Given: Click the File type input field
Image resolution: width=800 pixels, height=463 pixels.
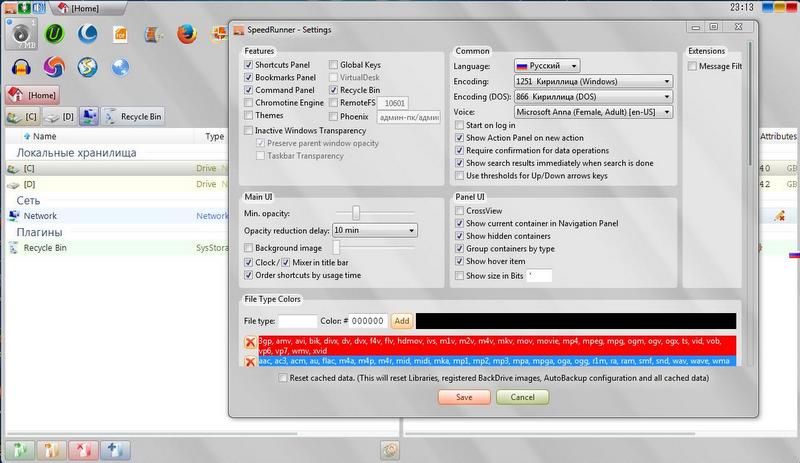Looking at the screenshot, I should point(297,321).
